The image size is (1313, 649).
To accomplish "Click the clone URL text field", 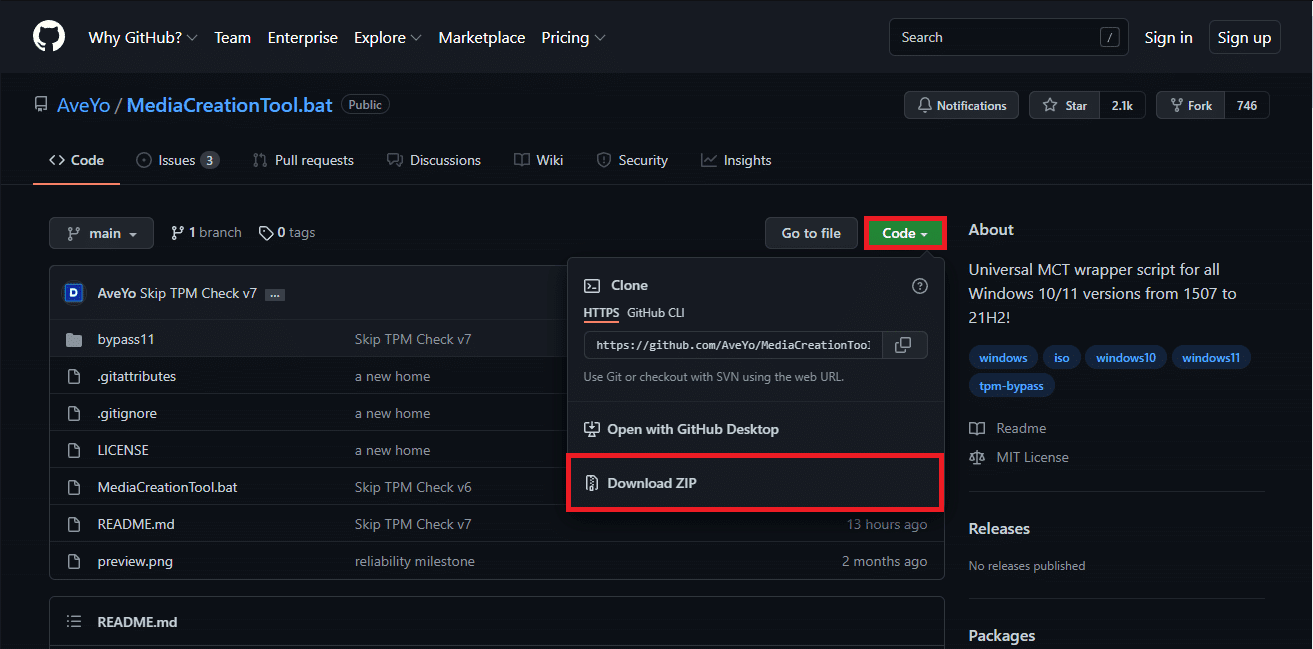I will click(734, 345).
